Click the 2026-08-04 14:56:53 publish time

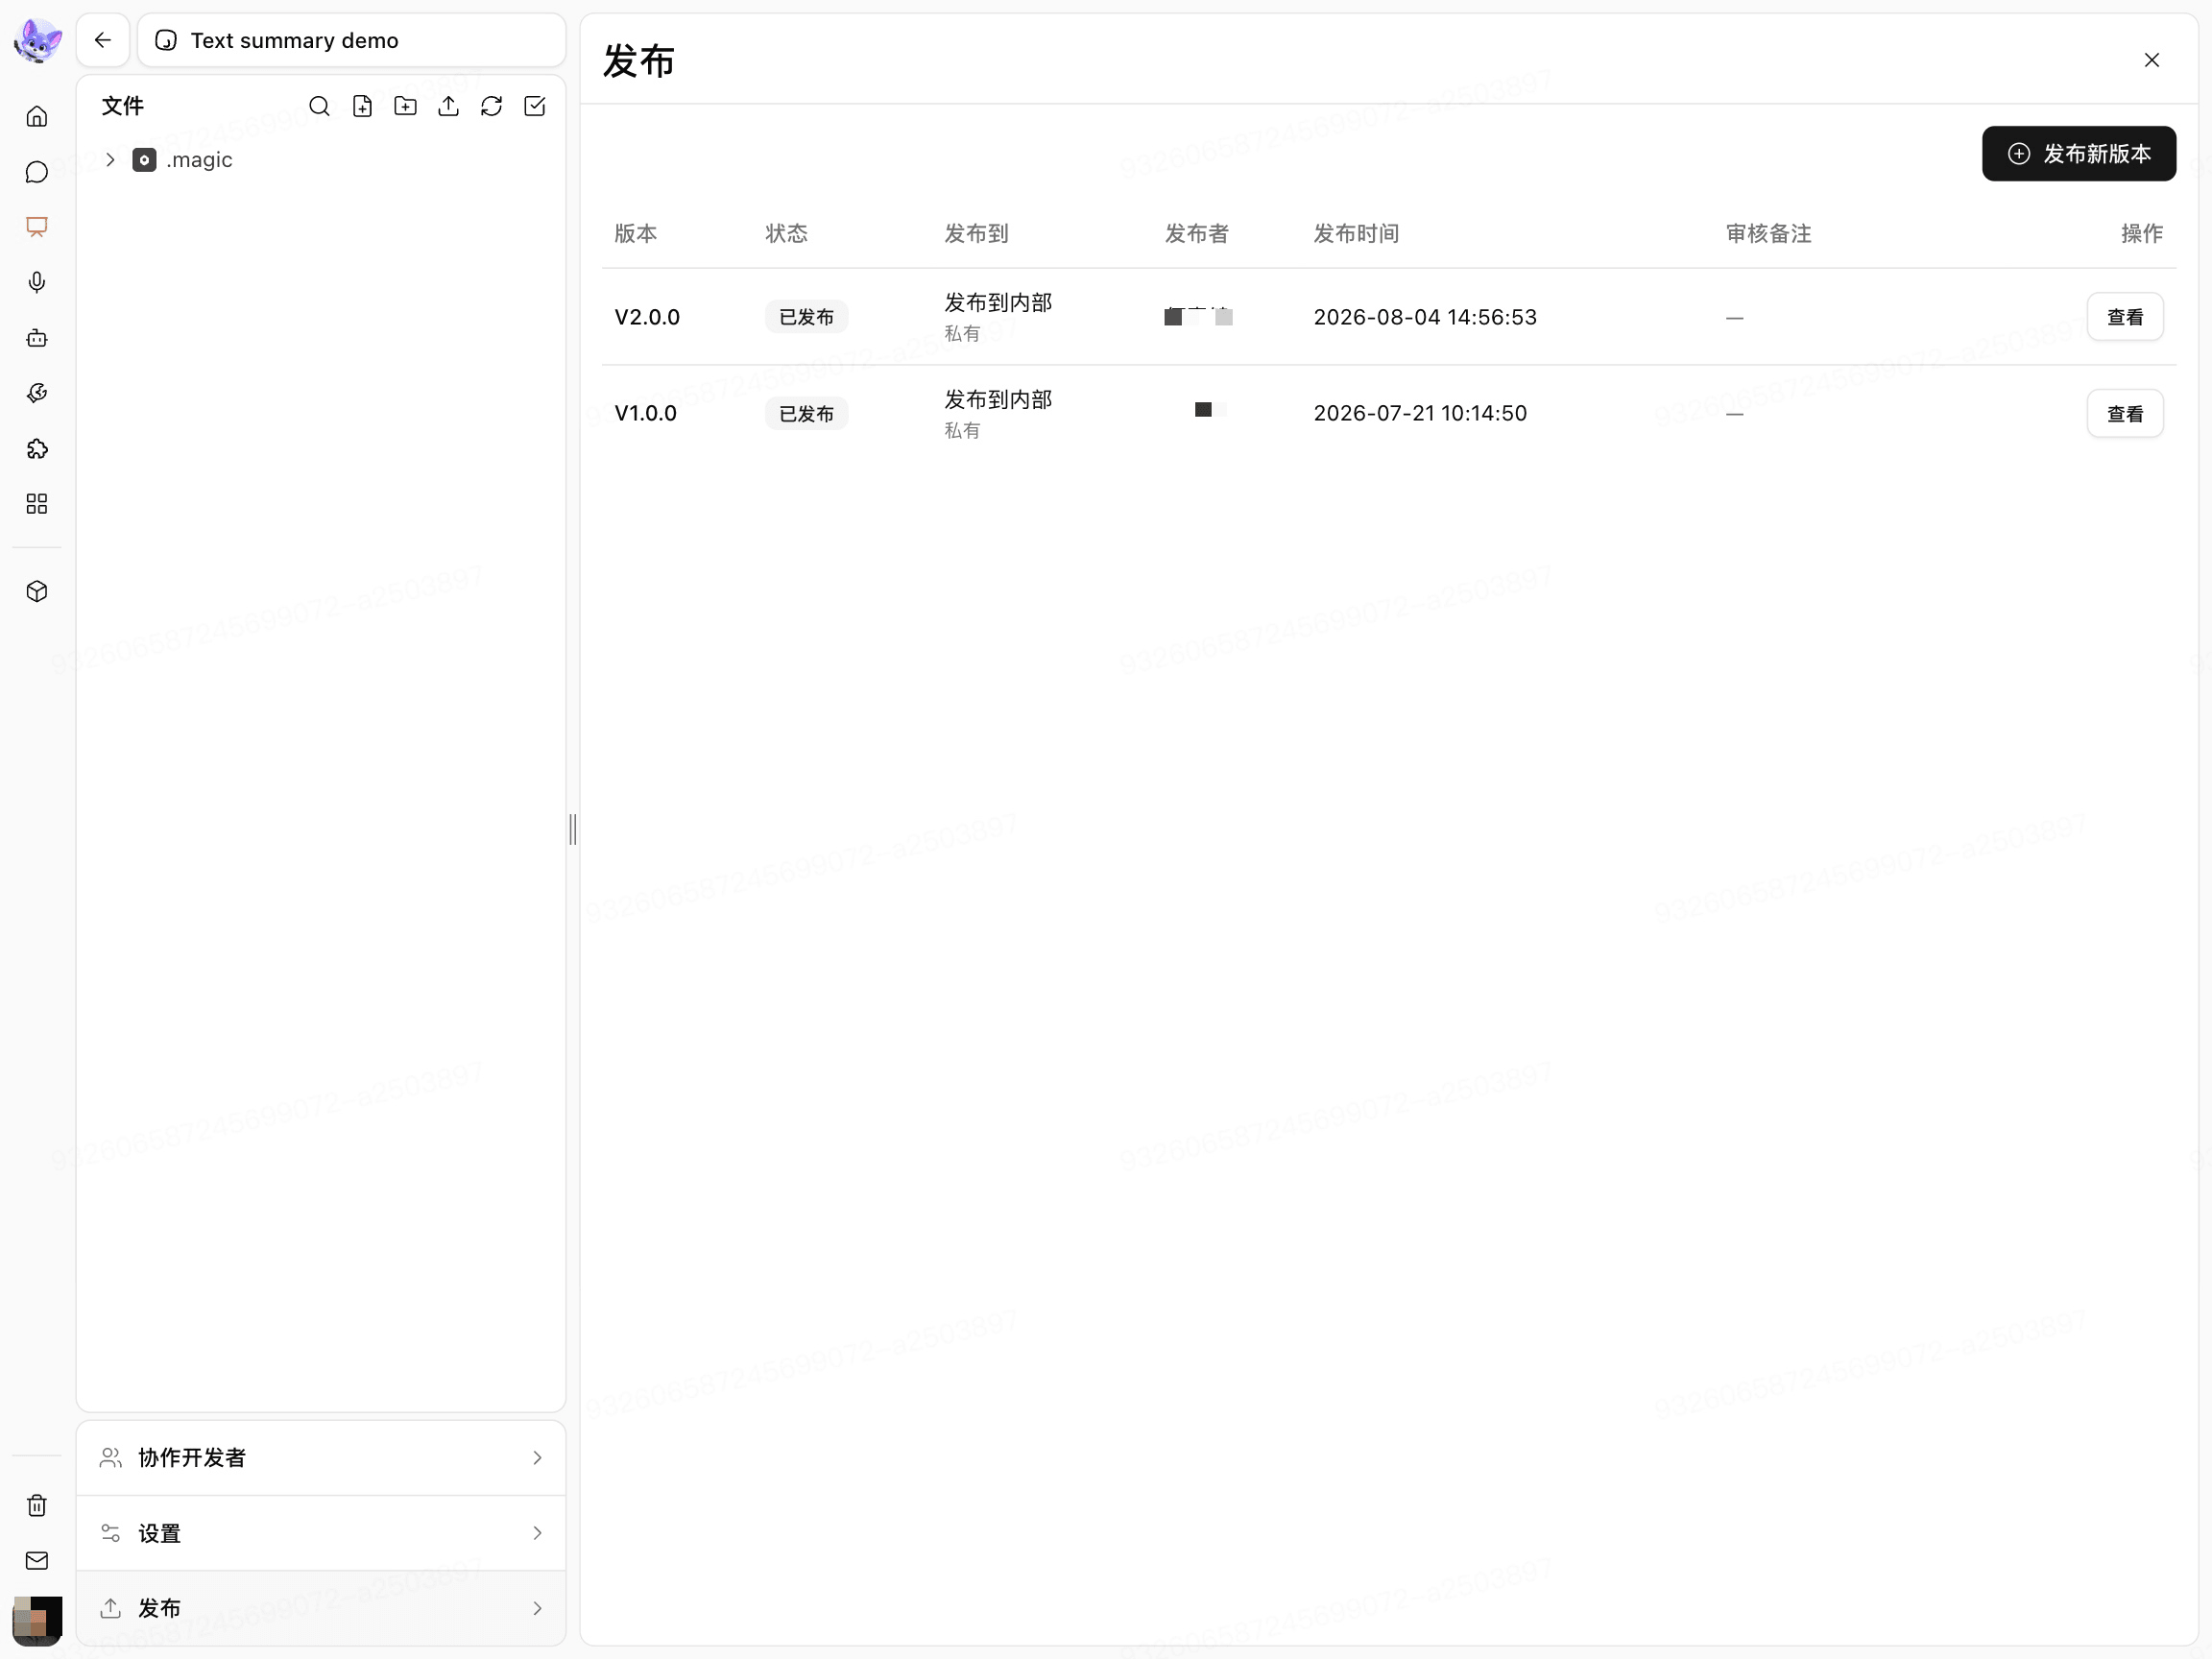click(1425, 317)
